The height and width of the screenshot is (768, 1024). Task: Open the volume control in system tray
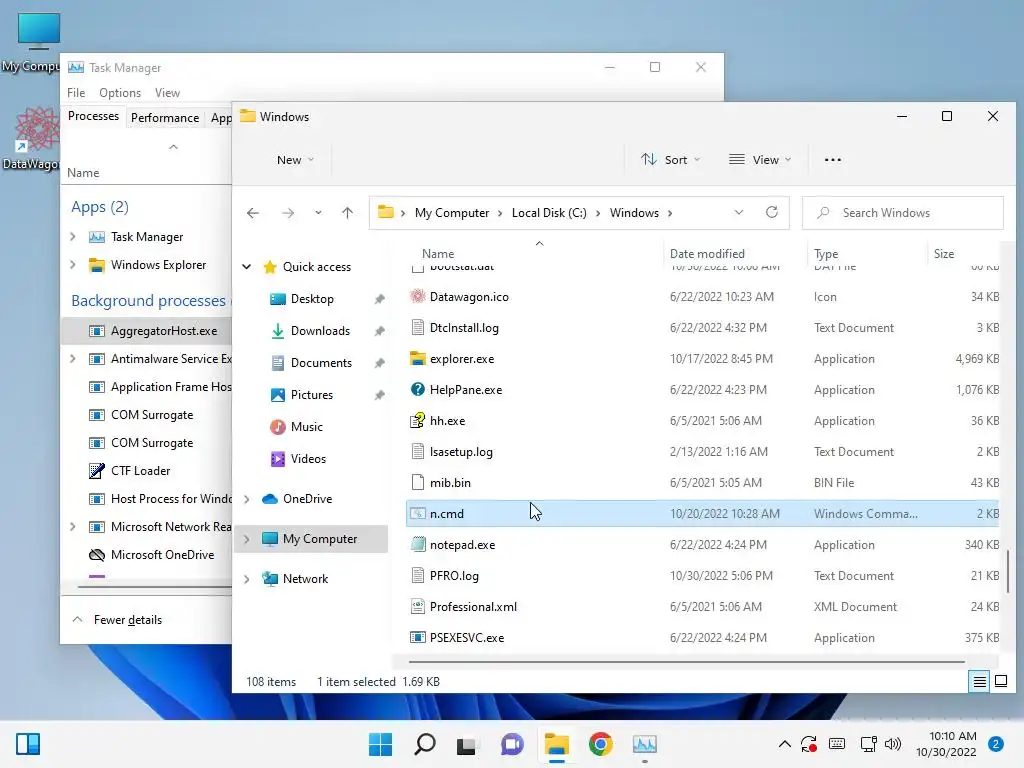click(893, 744)
